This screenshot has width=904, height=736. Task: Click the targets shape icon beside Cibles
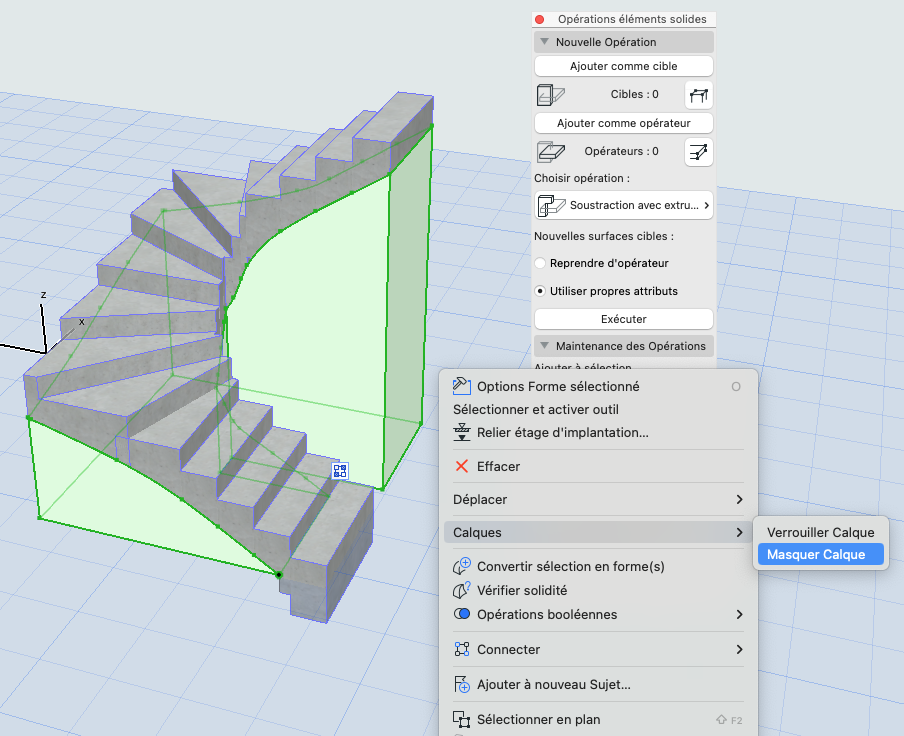click(551, 95)
